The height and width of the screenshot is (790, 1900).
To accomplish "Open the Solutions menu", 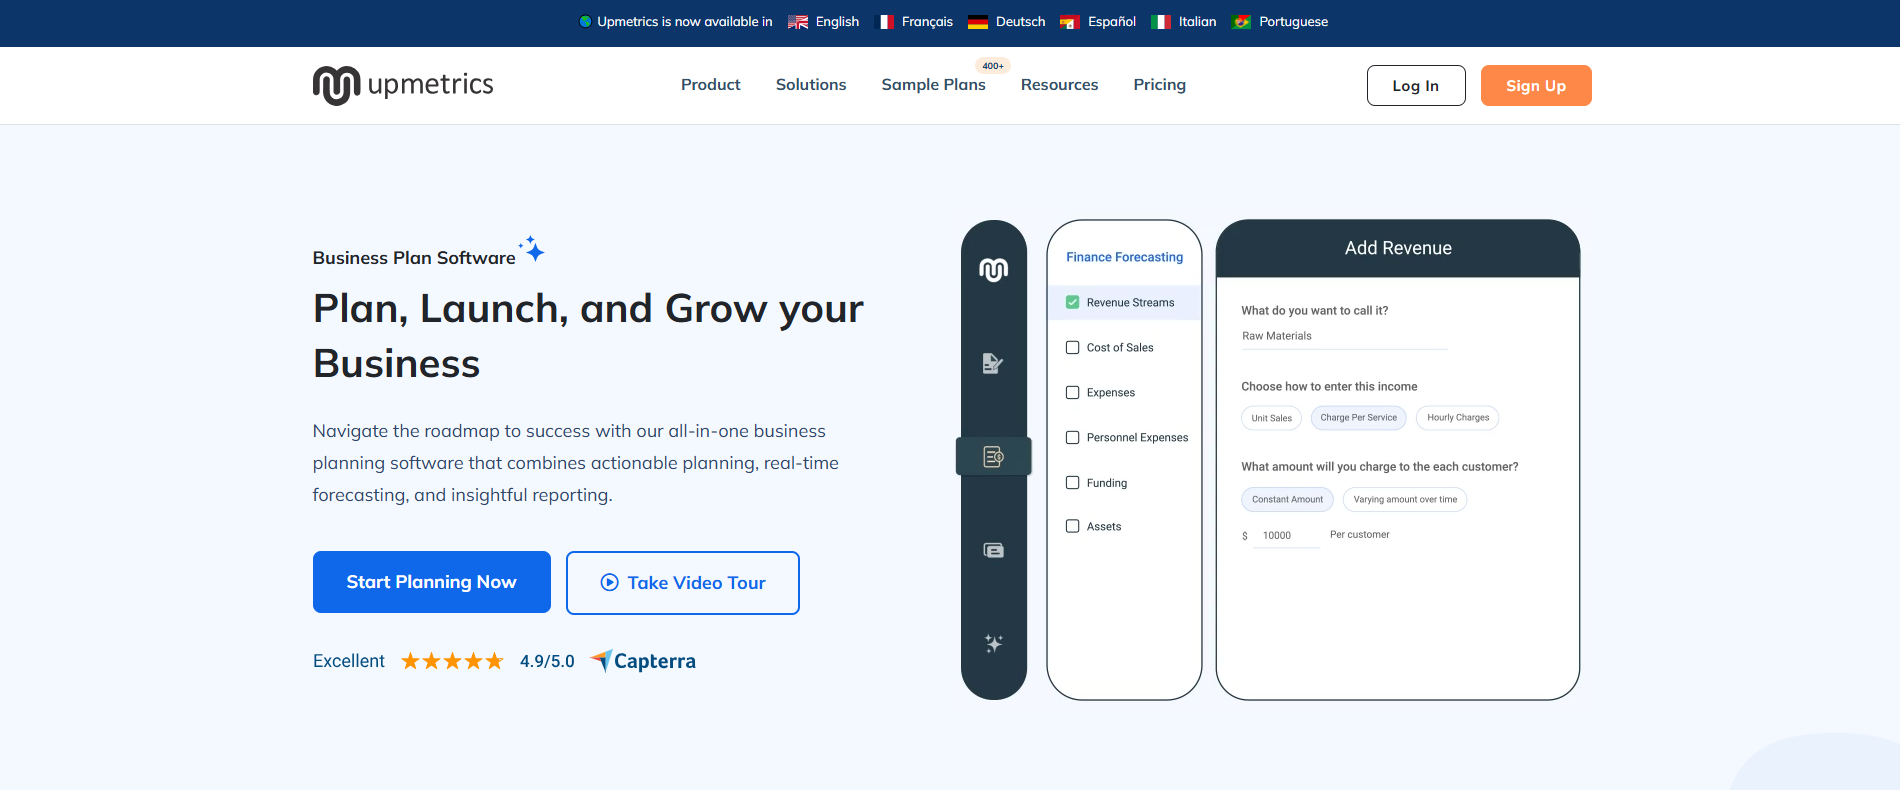I will pyautogui.click(x=811, y=85).
